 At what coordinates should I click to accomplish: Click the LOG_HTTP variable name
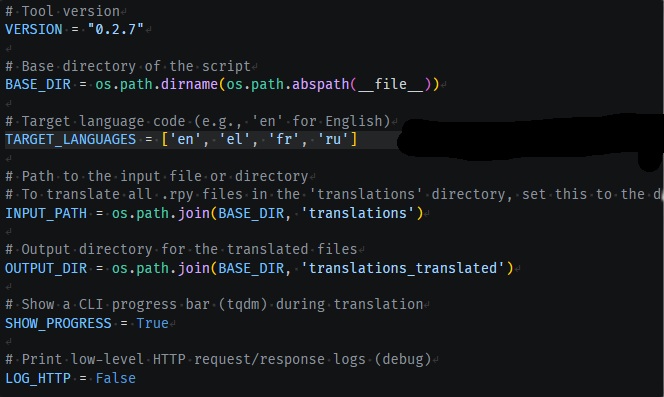[x=38, y=378]
